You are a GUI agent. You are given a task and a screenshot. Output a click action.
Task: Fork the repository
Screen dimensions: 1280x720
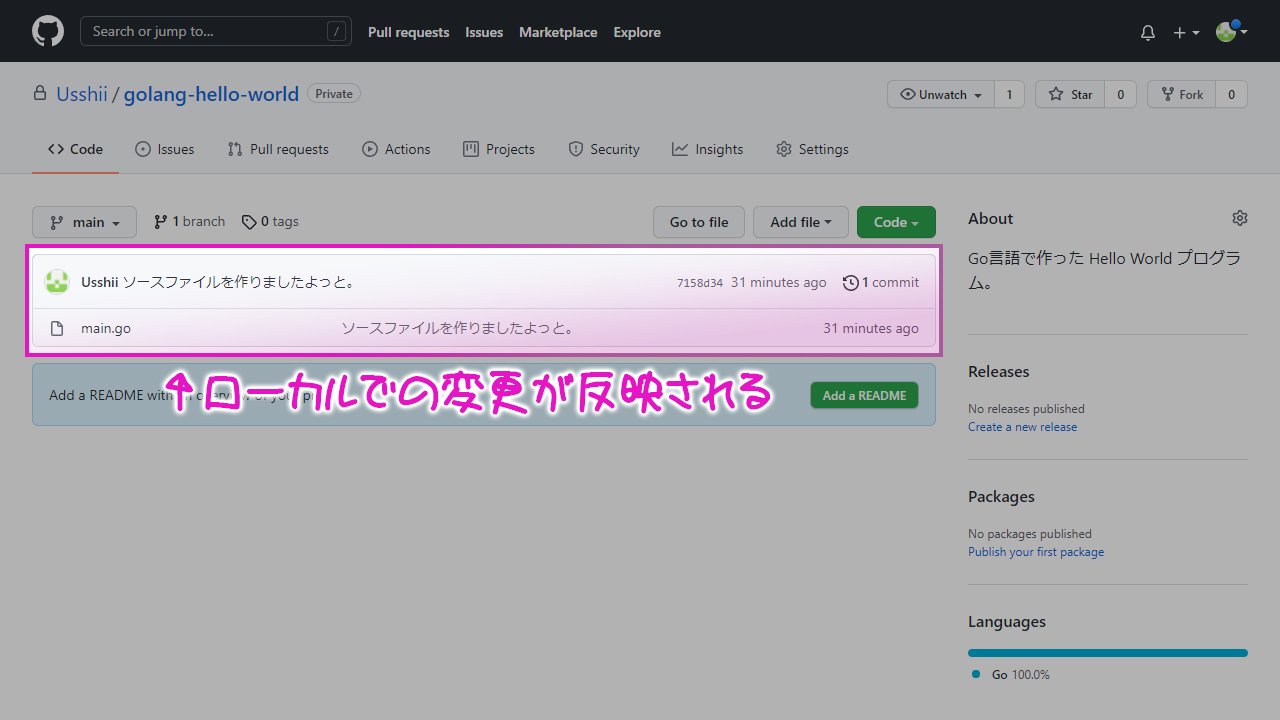click(1181, 94)
